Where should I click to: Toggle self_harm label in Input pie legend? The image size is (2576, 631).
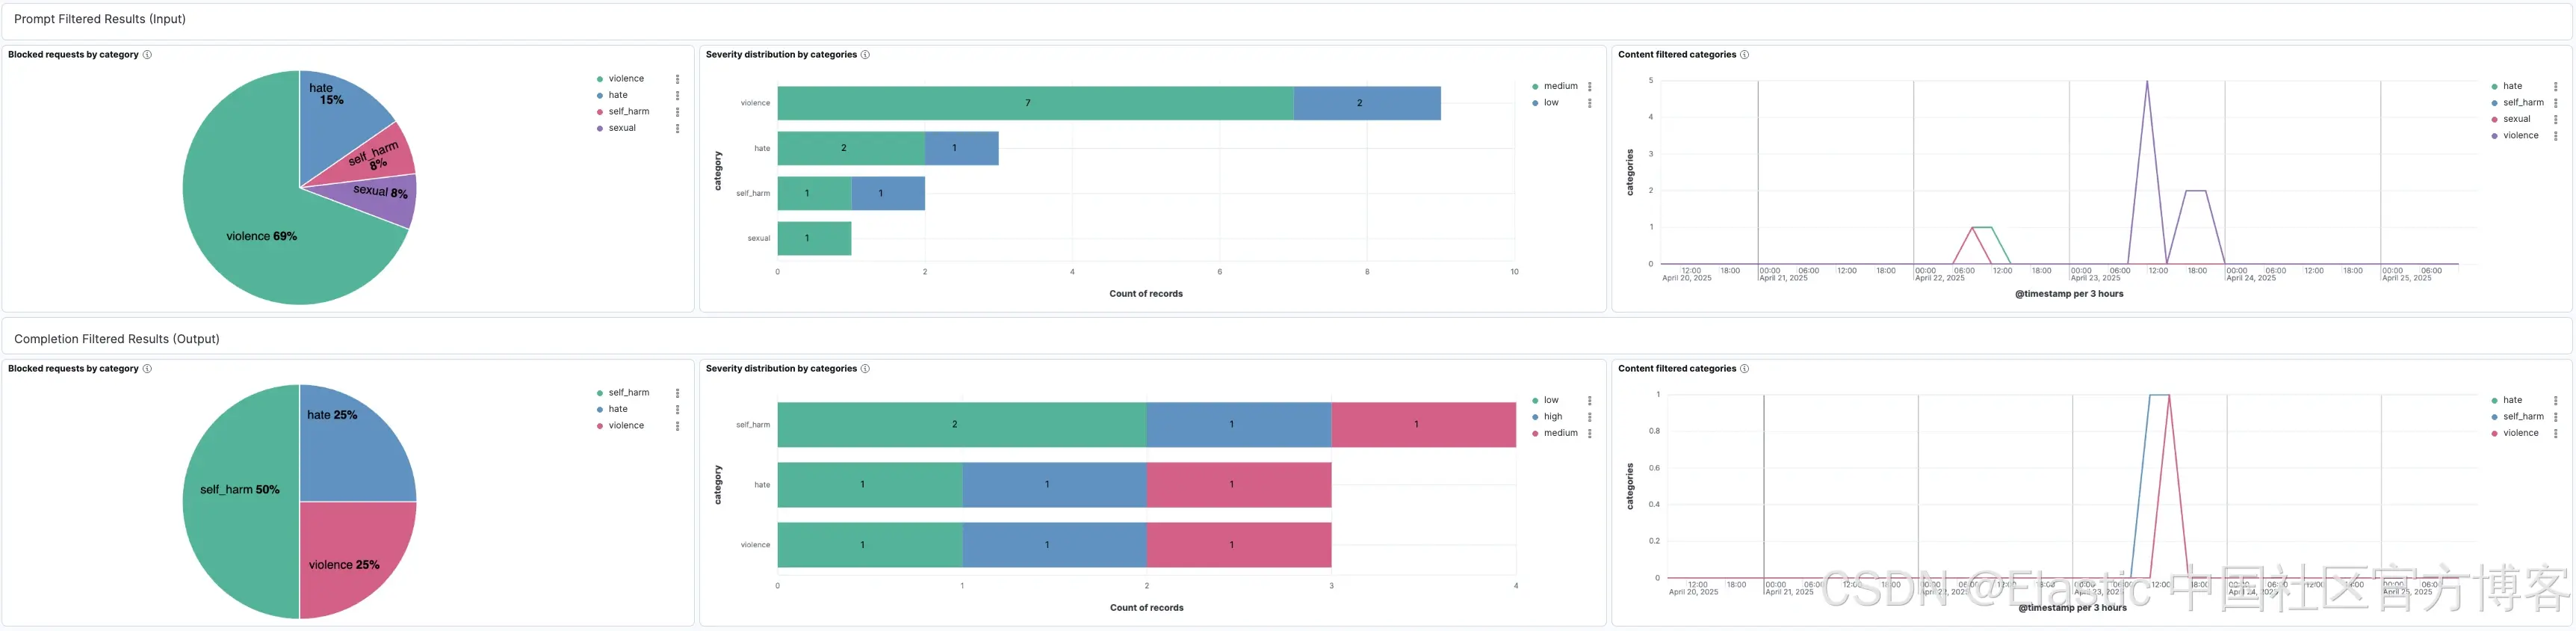coord(629,112)
